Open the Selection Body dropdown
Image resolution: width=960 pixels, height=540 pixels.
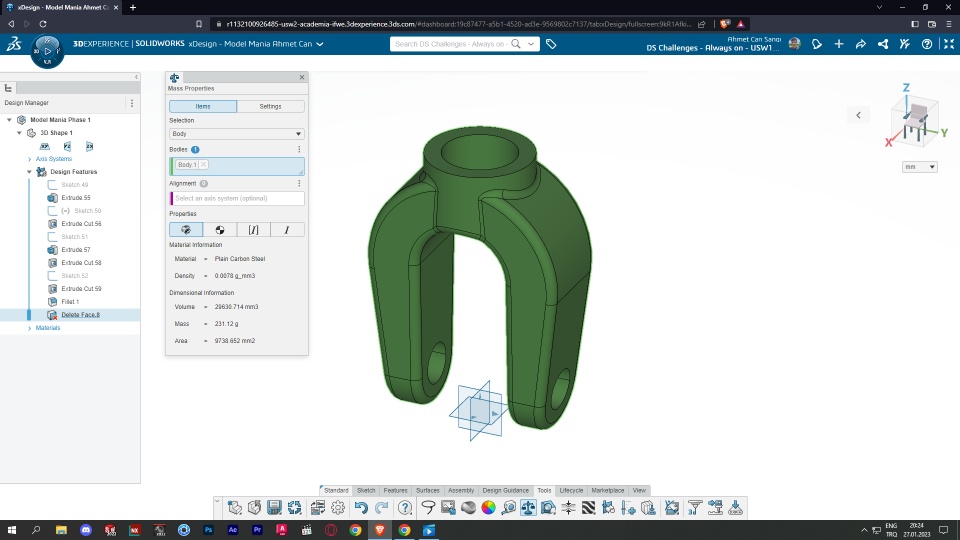click(236, 133)
